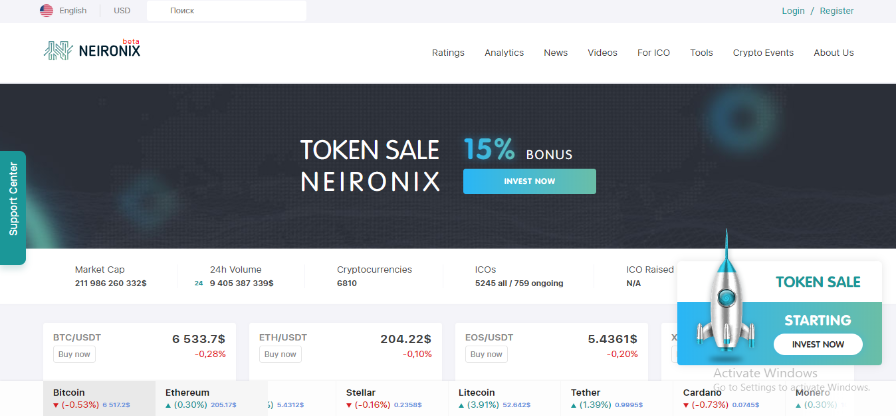Image resolution: width=896 pixels, height=416 pixels.
Task: Click the TOKEN SALE heading in rocket popup
Action: click(x=818, y=282)
